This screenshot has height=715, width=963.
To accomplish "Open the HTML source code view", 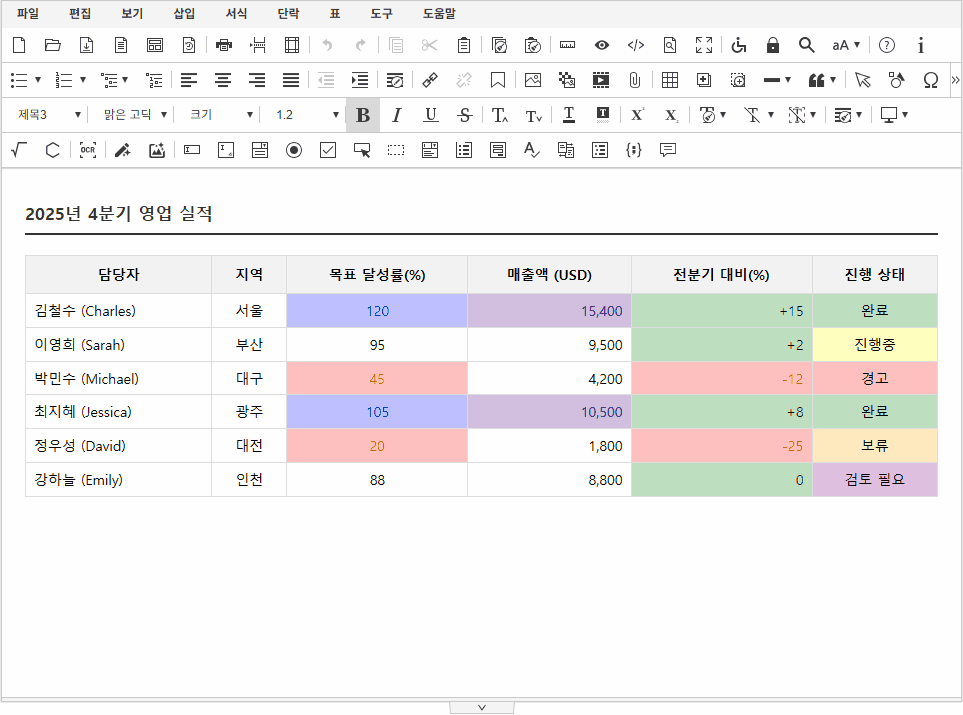I will (635, 45).
